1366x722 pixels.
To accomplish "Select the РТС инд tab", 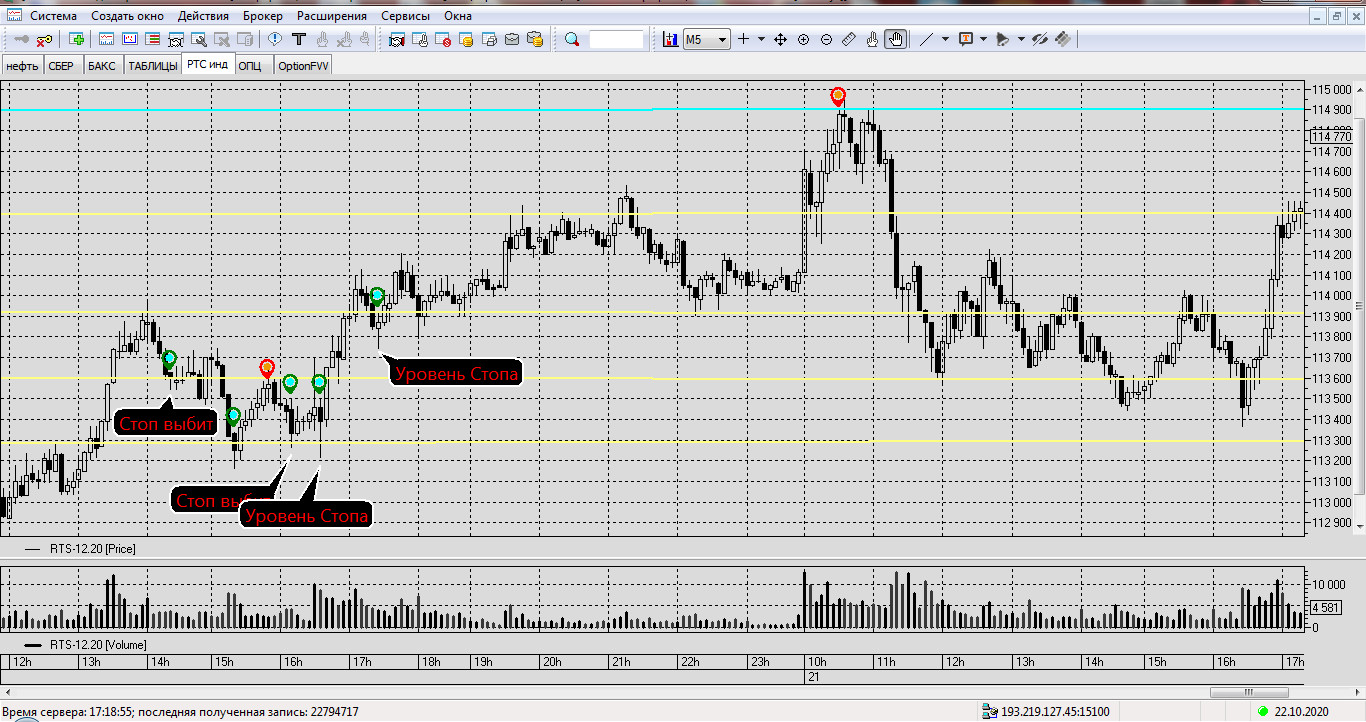I will (208, 65).
